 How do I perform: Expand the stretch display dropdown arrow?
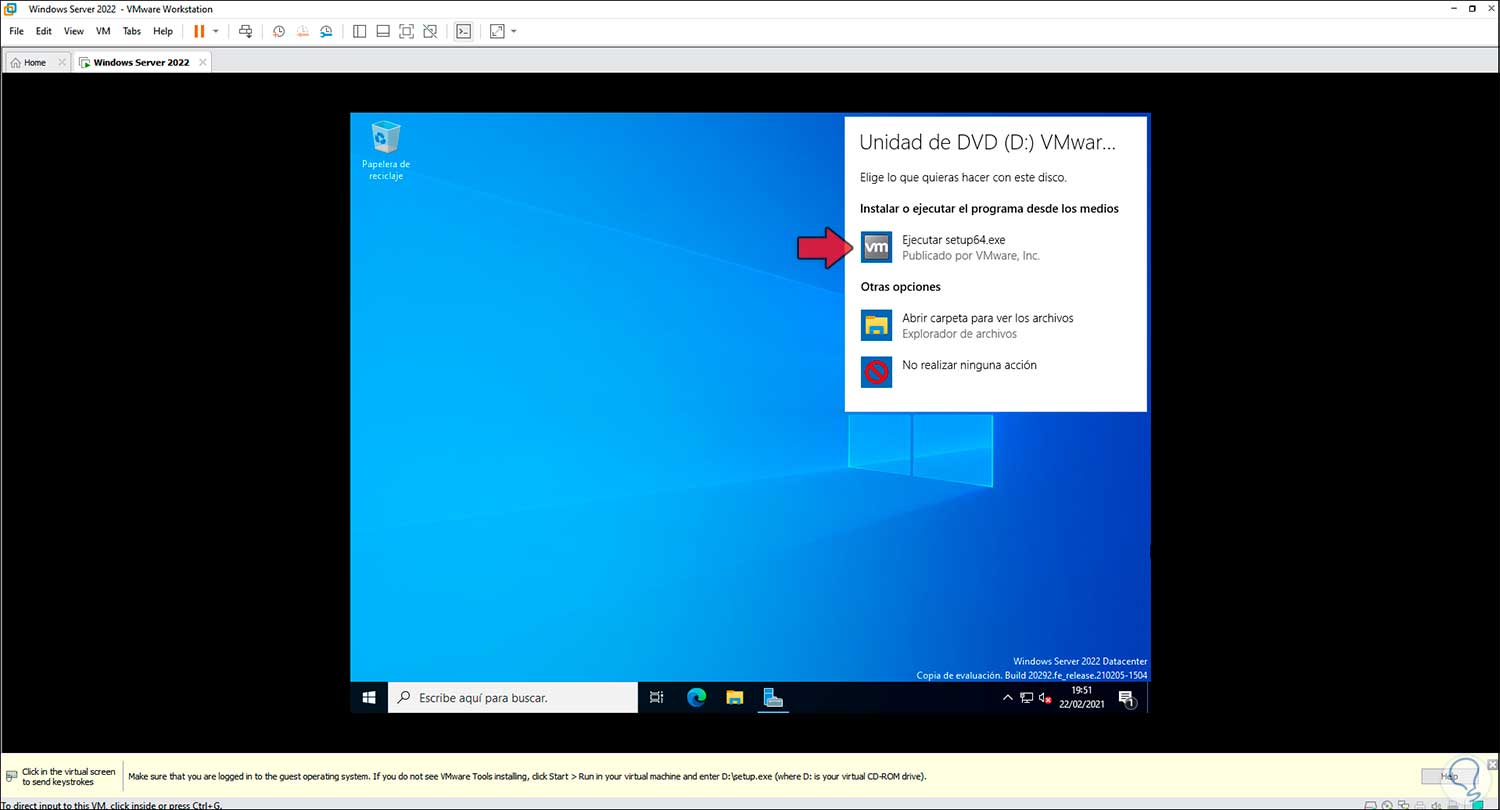click(x=514, y=31)
